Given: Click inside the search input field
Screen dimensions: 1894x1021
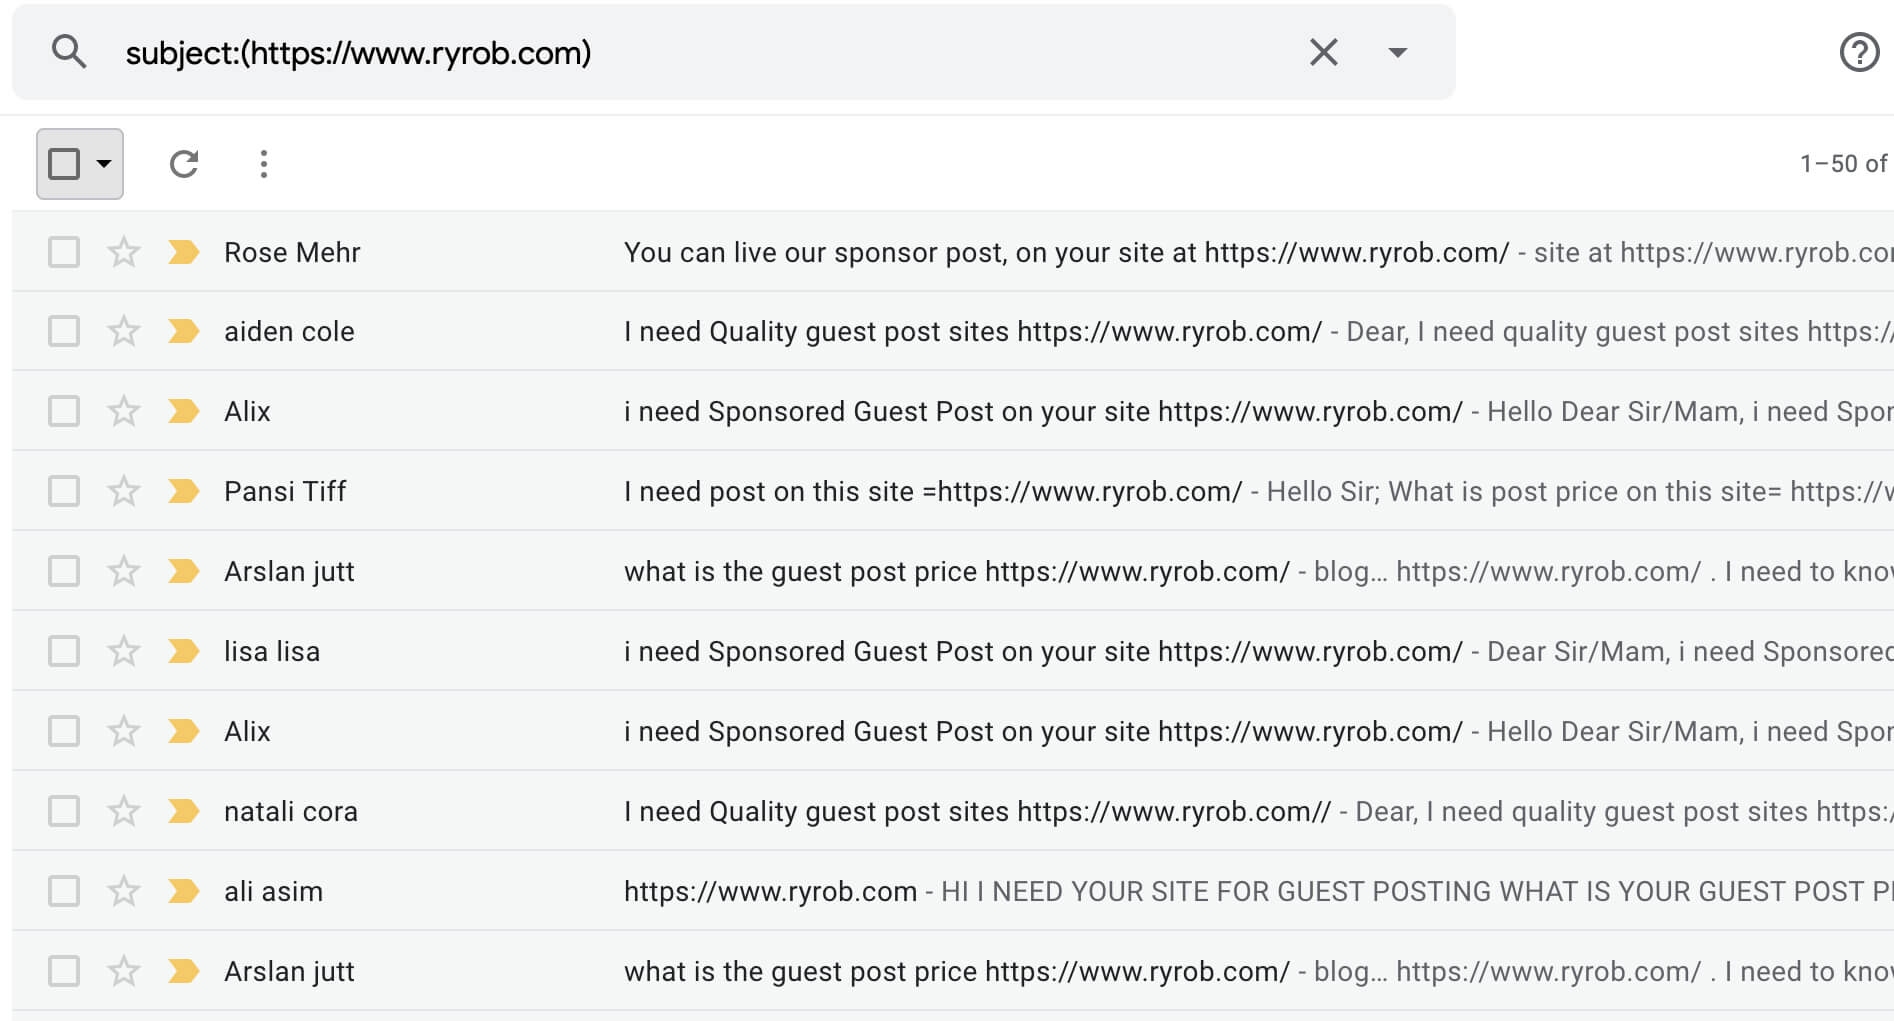Looking at the screenshot, I should 700,51.
